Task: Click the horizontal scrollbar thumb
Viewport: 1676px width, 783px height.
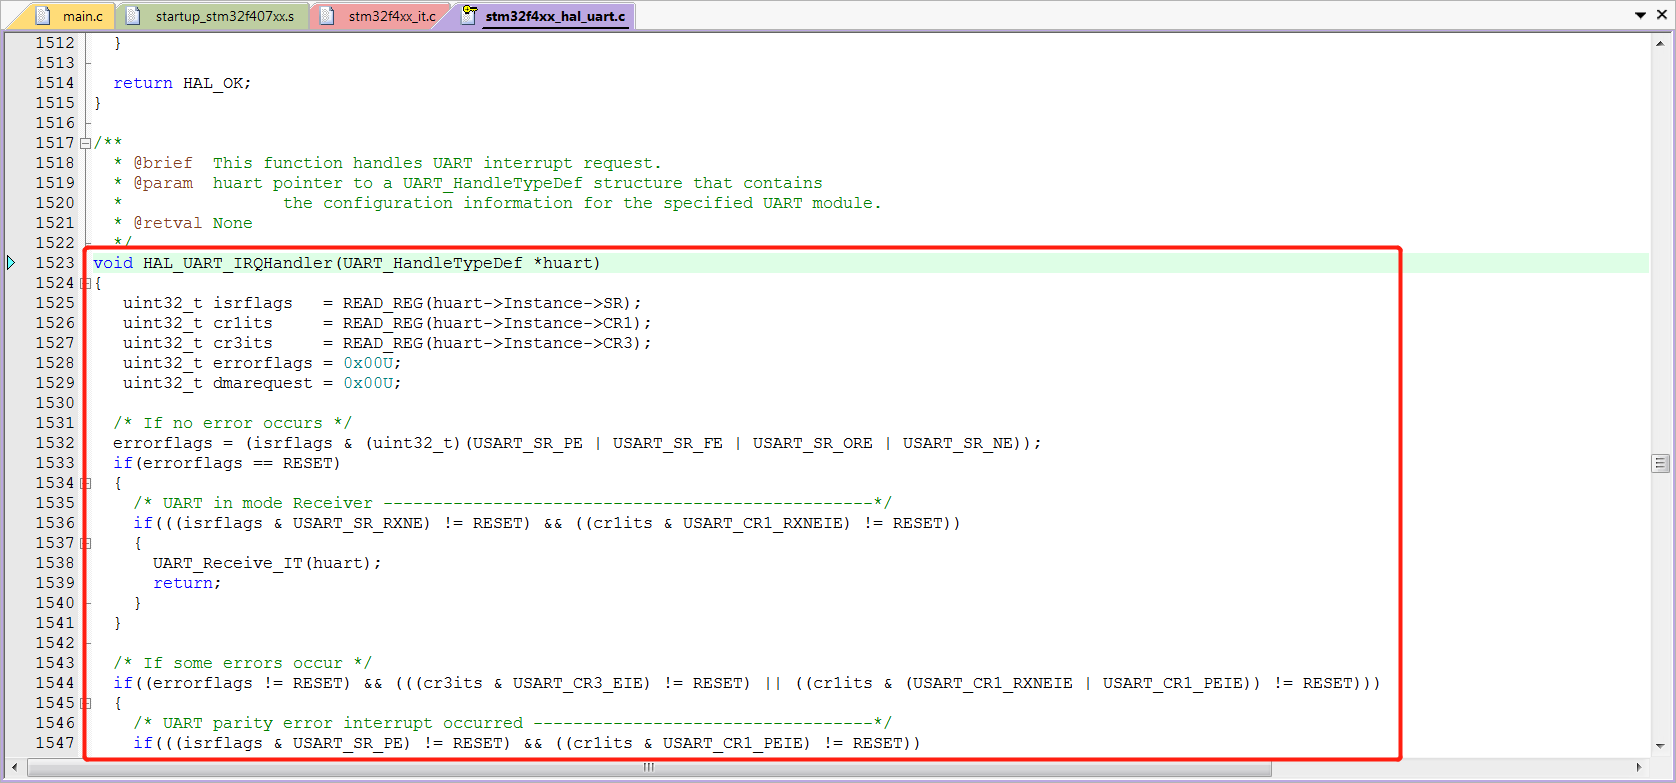Action: pos(649,768)
